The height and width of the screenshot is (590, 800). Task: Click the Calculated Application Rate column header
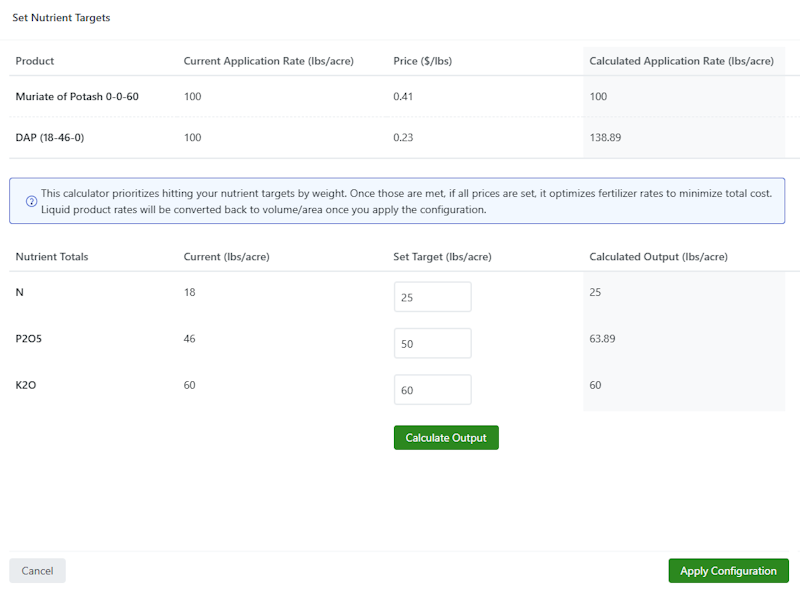[681, 61]
